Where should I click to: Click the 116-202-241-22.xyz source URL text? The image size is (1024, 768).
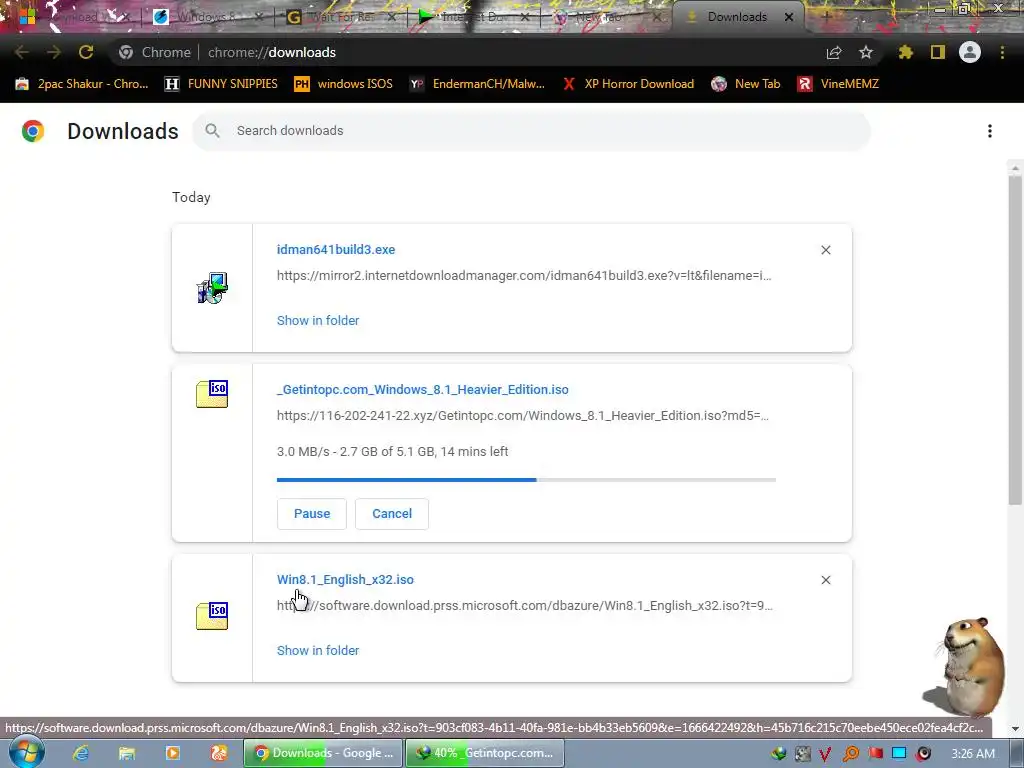[x=522, y=416]
